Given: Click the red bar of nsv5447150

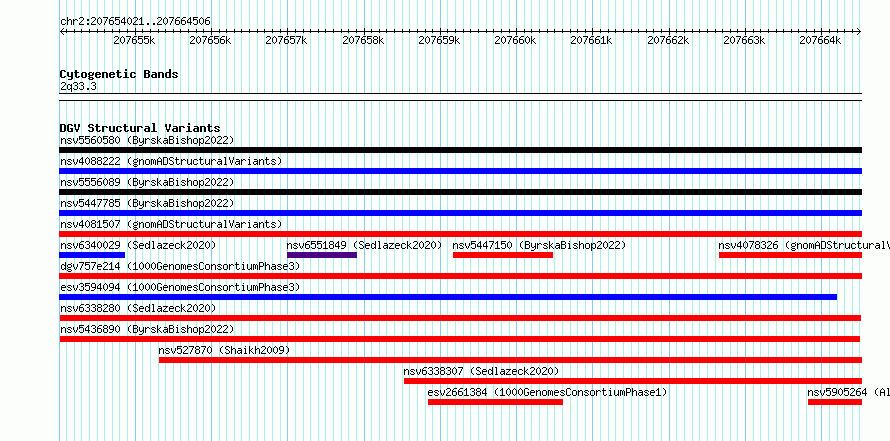Looking at the screenshot, I should pyautogui.click(x=503, y=255).
